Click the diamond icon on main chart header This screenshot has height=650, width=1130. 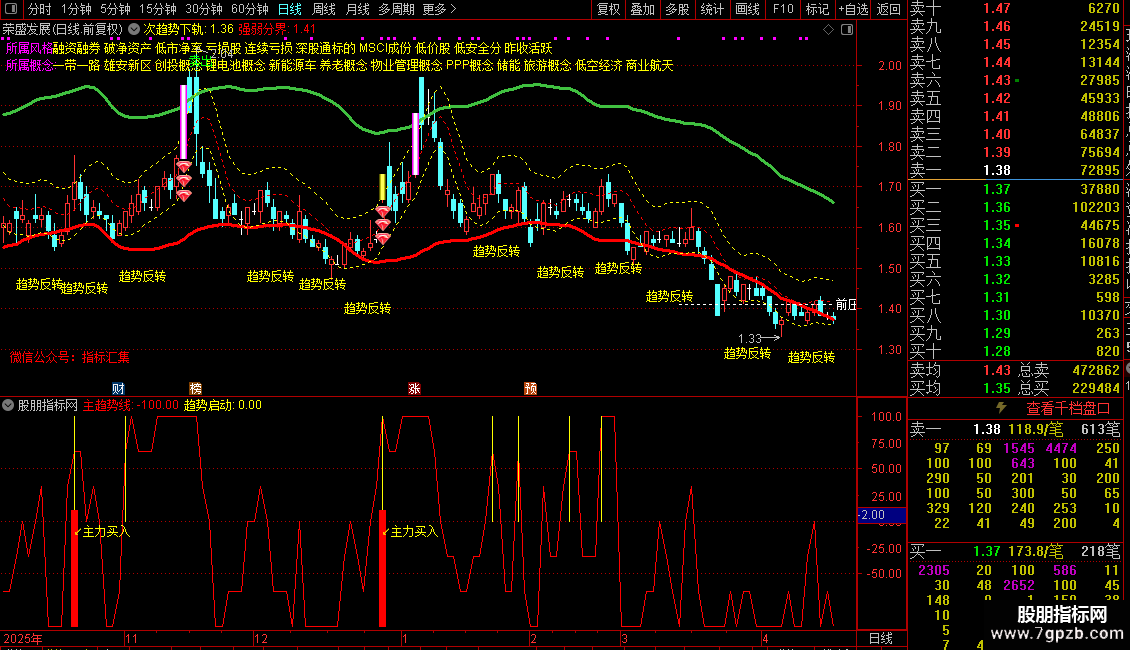click(828, 30)
